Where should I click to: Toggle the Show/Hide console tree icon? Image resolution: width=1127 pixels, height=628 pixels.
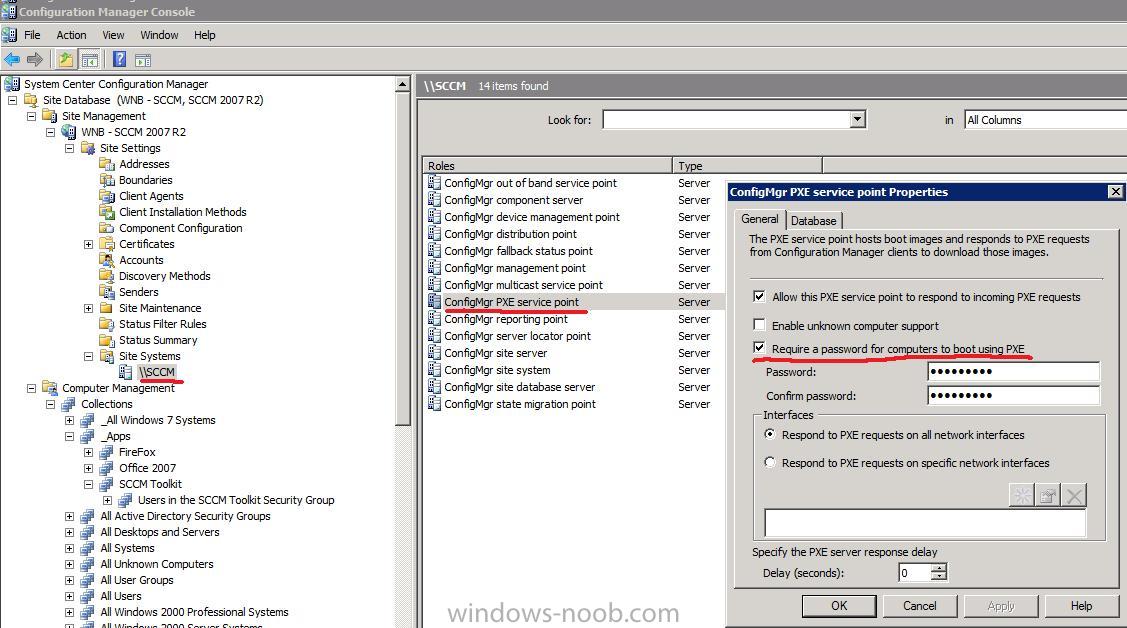[90, 60]
